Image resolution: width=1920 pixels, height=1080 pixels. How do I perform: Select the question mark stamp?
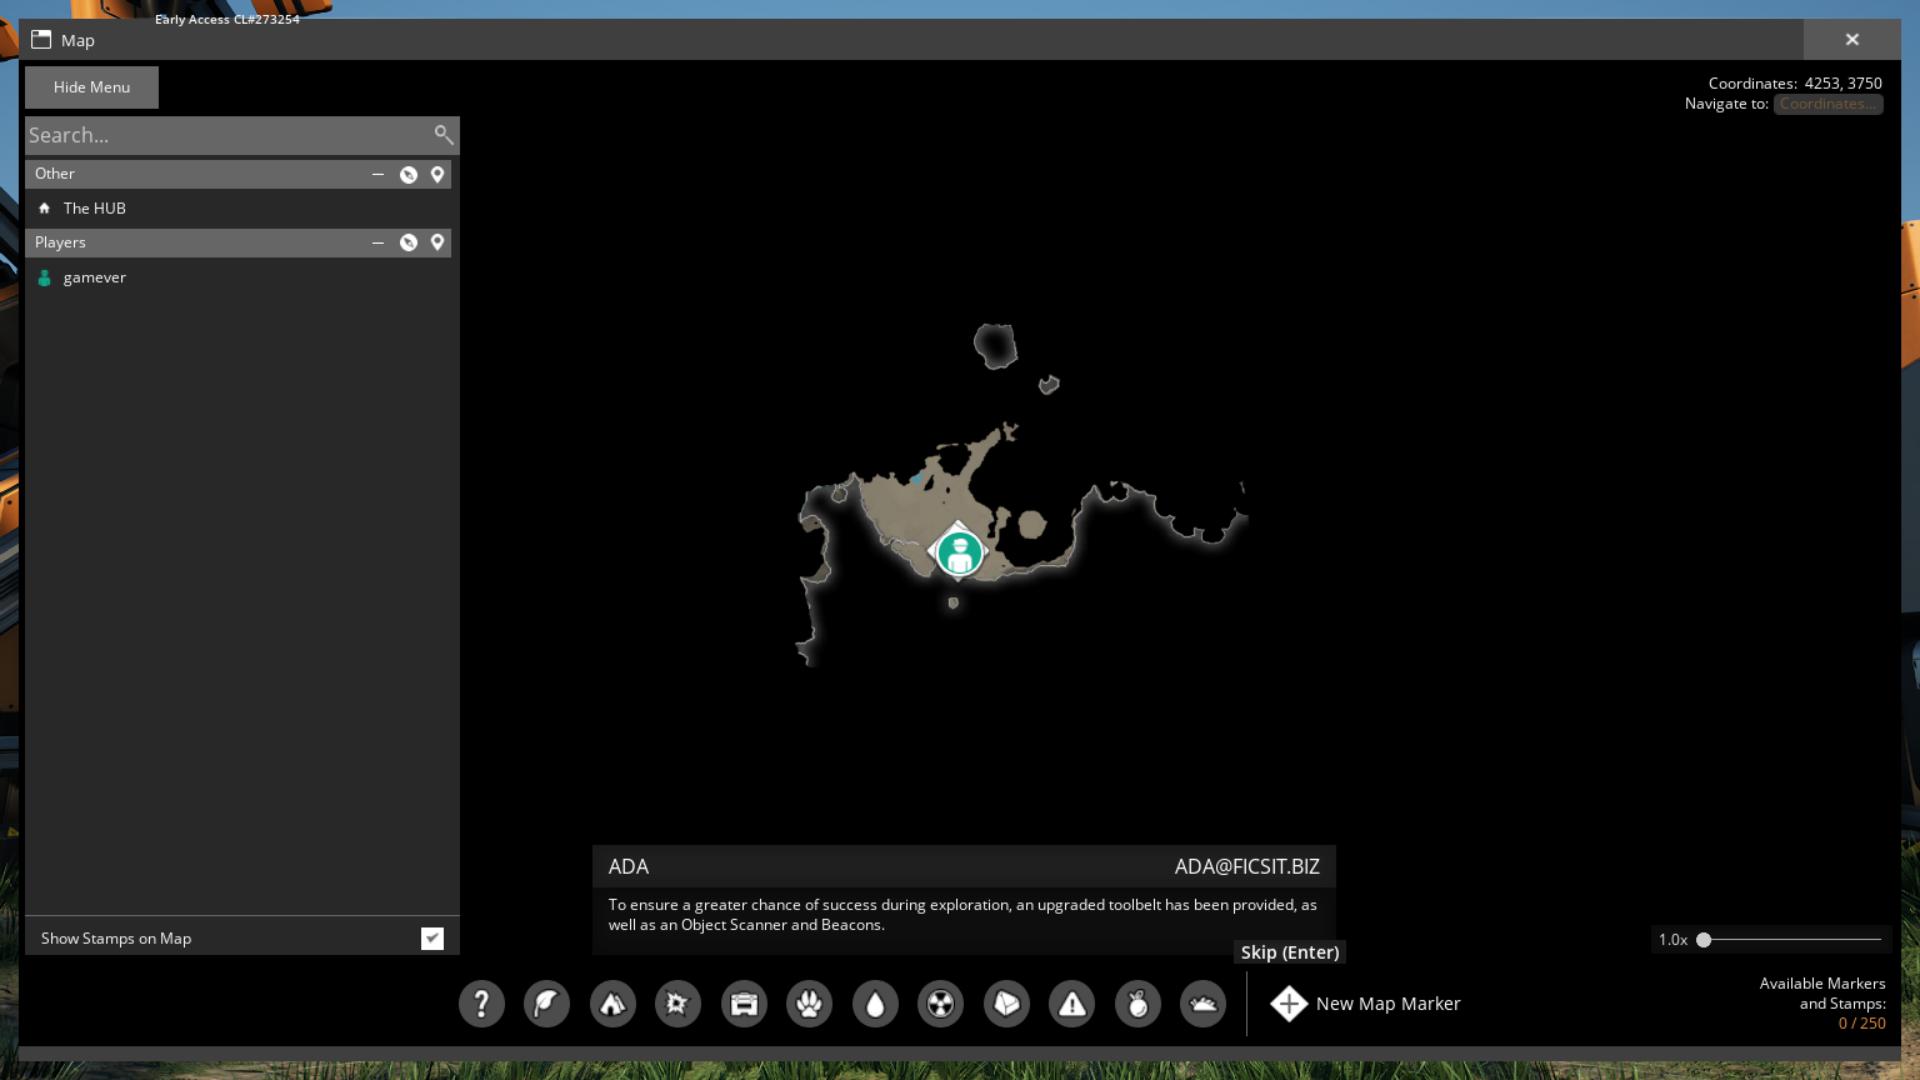click(481, 1003)
